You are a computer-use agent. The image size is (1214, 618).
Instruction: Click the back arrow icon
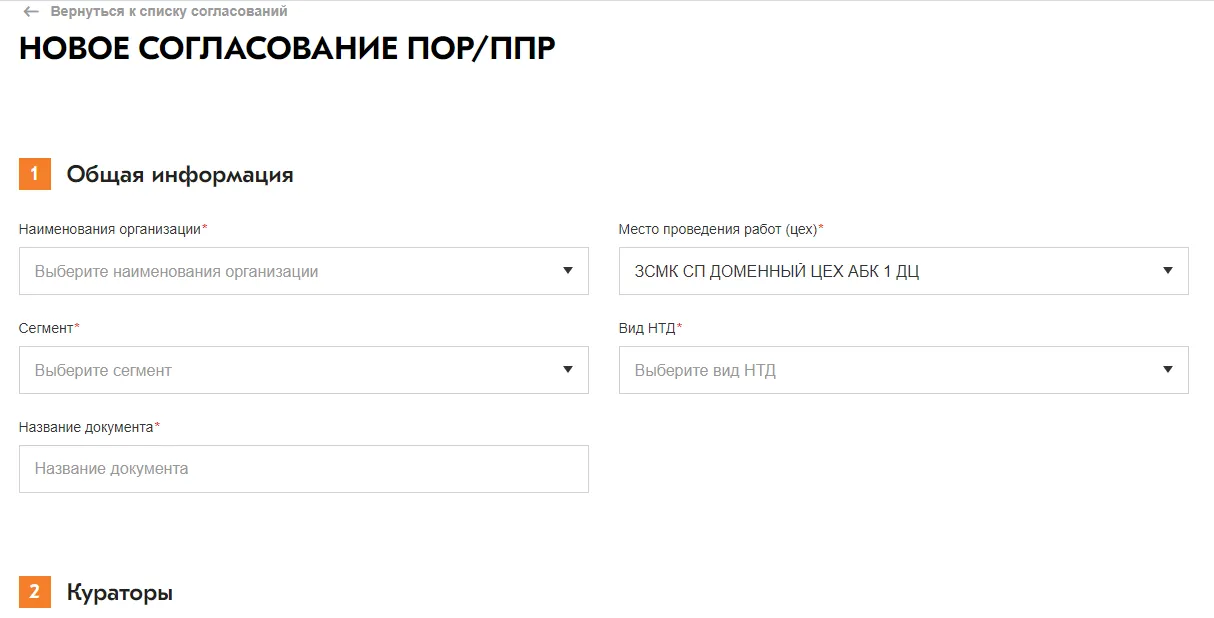(x=31, y=12)
